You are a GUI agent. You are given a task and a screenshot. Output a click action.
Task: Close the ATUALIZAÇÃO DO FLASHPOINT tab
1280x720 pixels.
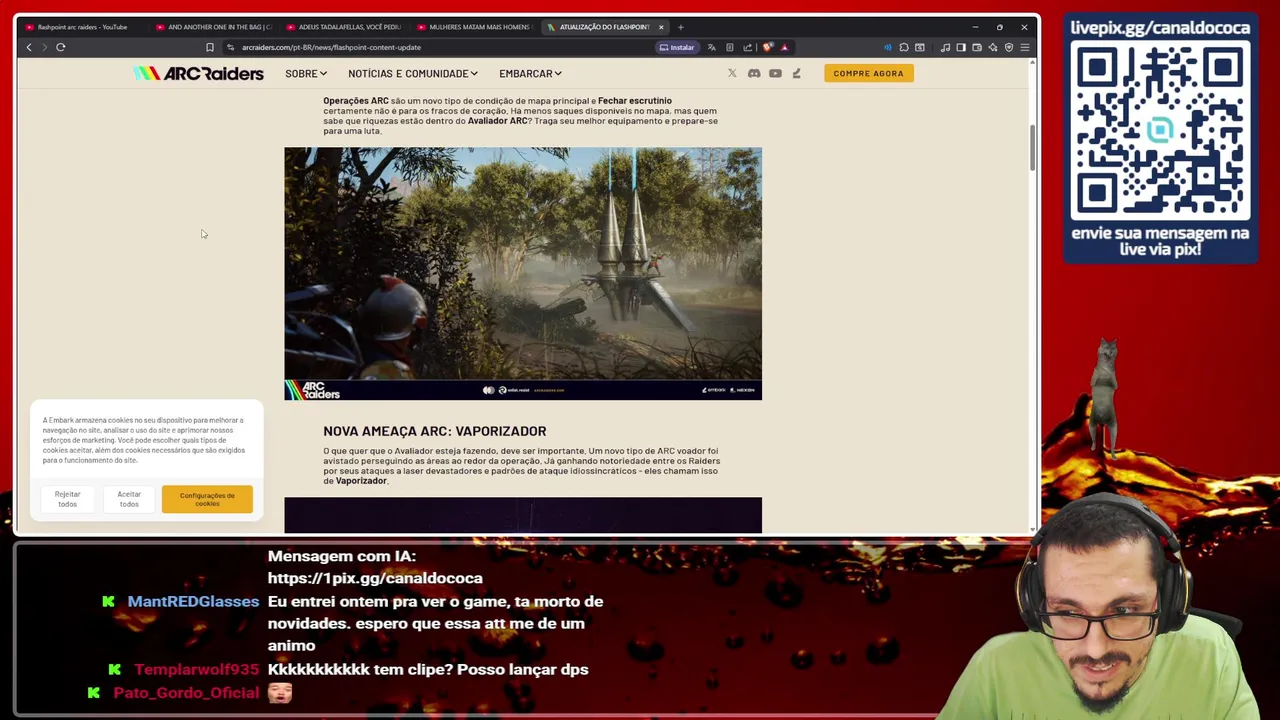click(x=661, y=27)
